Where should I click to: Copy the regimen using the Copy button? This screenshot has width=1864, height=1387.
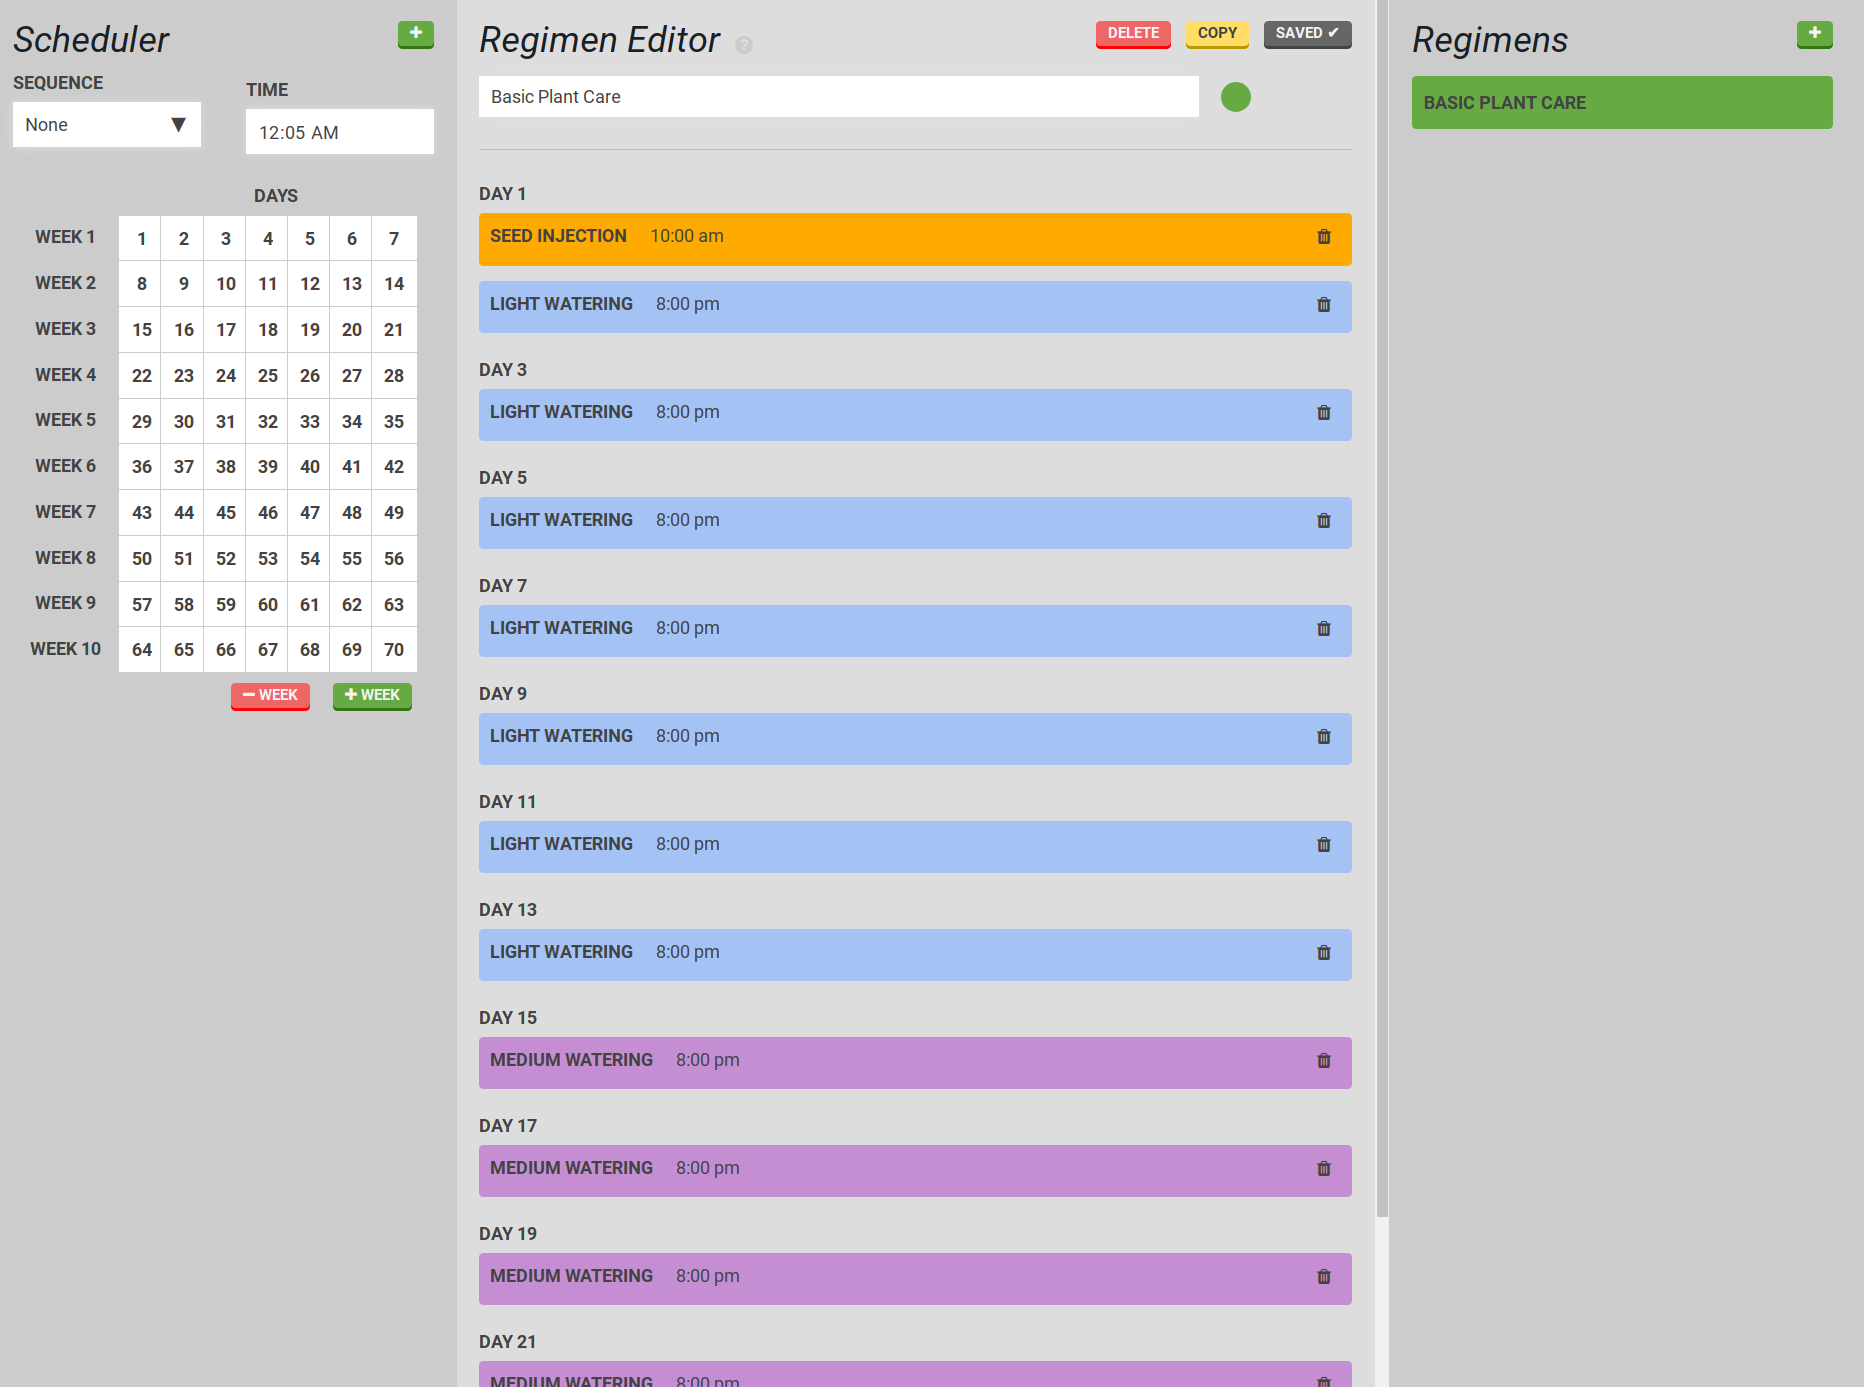(x=1216, y=34)
